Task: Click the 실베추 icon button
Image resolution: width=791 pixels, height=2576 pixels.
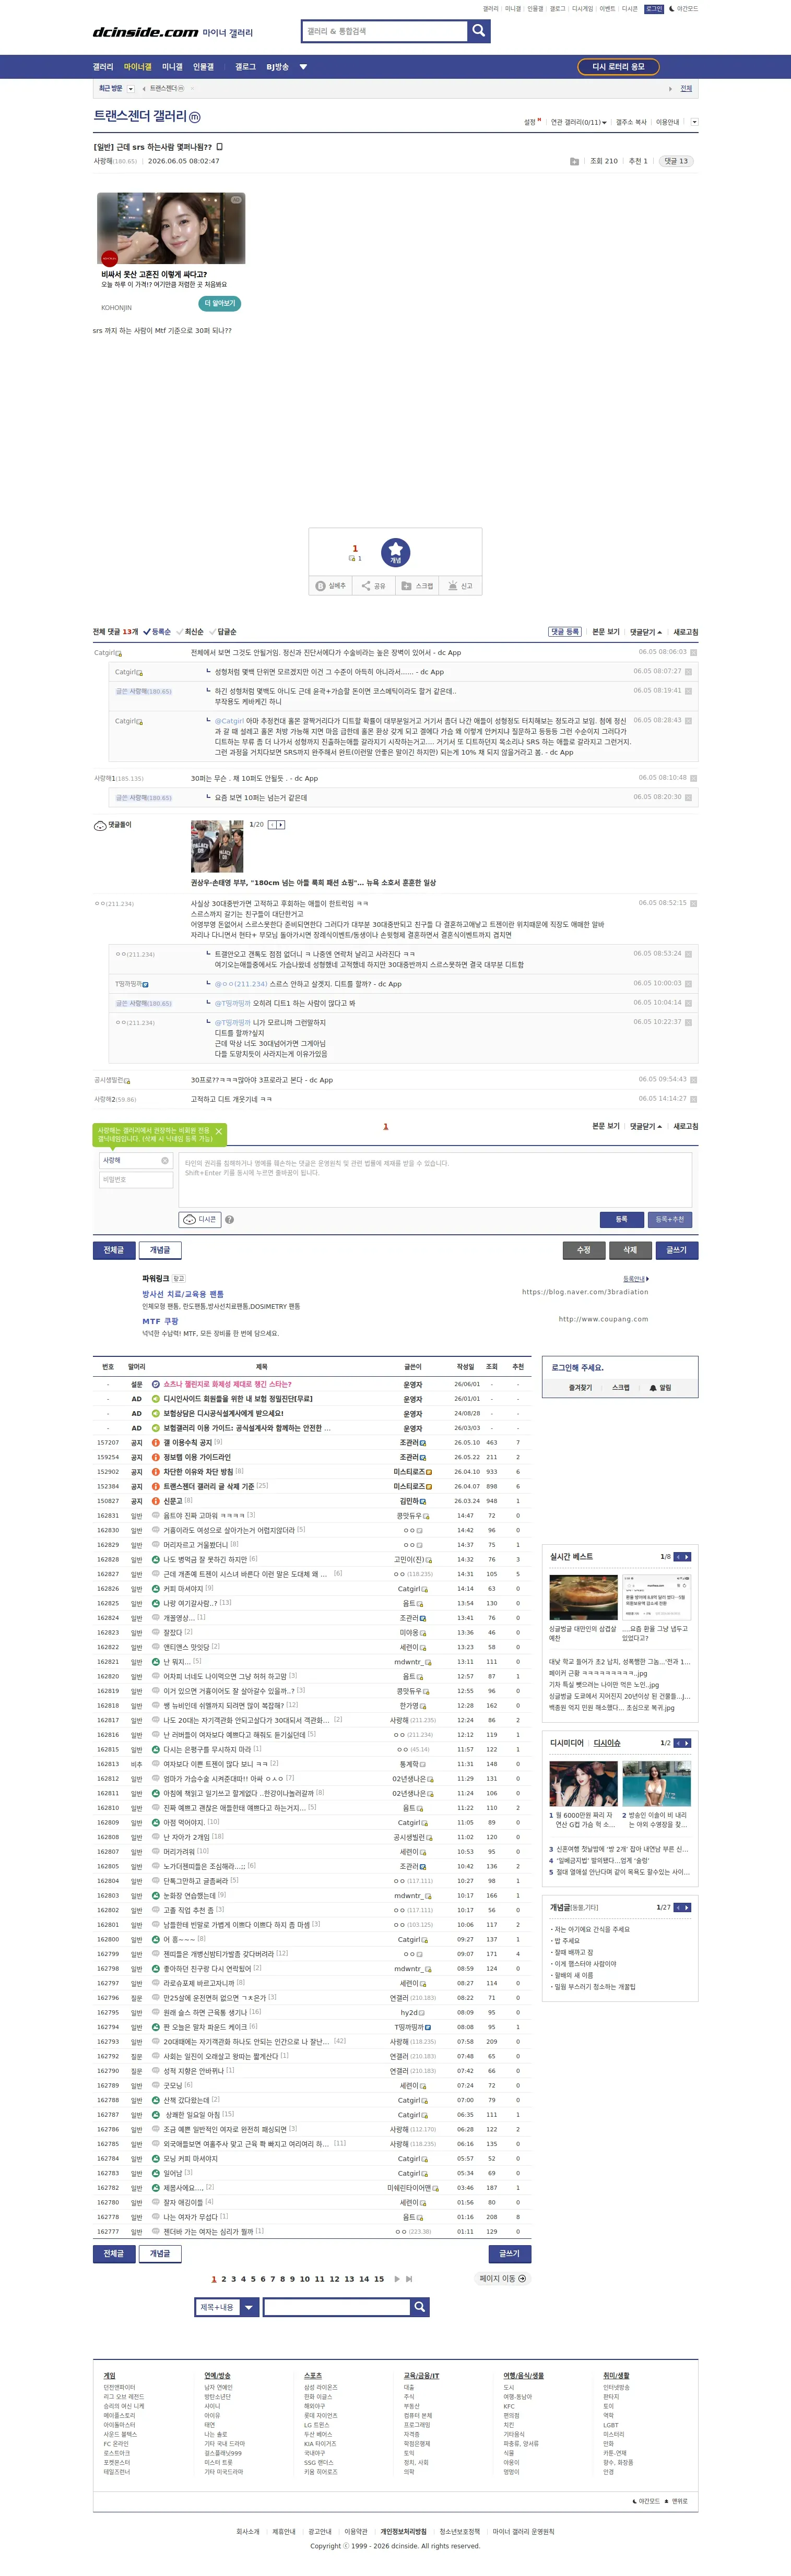Action: point(331,586)
